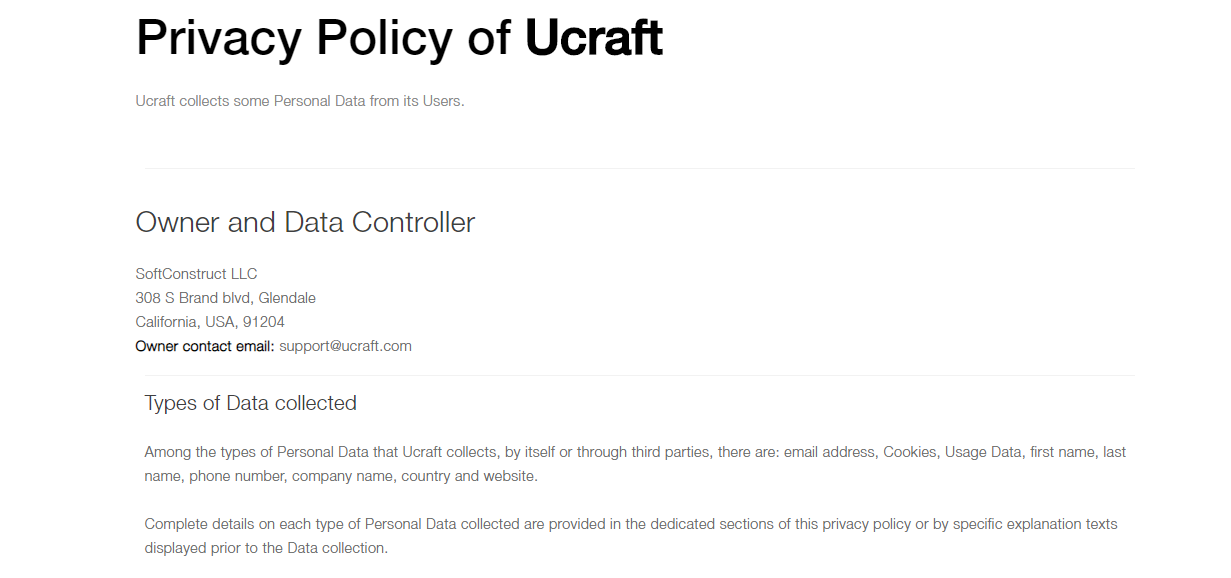
Task: Click the Owner and Data Controller heading
Action: (x=305, y=222)
